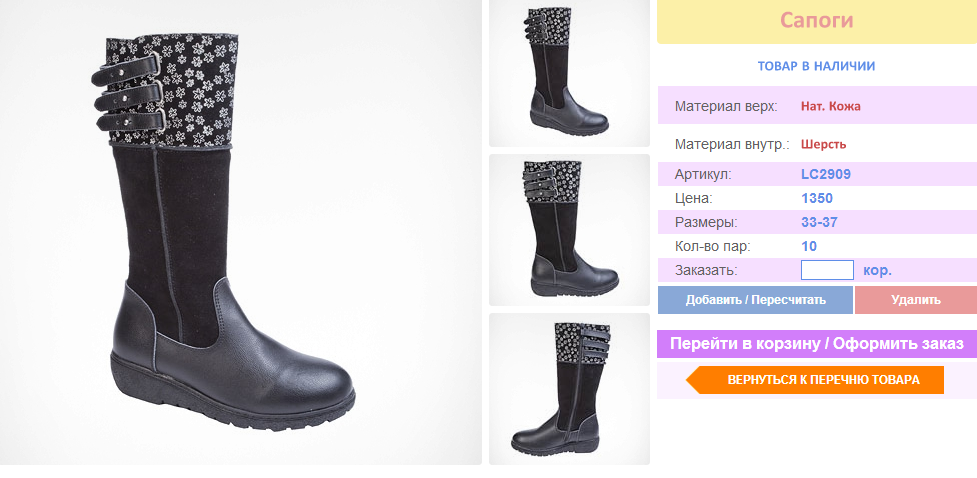This screenshot has width=977, height=478.
Task: Go to cart via Перейти в корзину
Action: (x=817, y=343)
